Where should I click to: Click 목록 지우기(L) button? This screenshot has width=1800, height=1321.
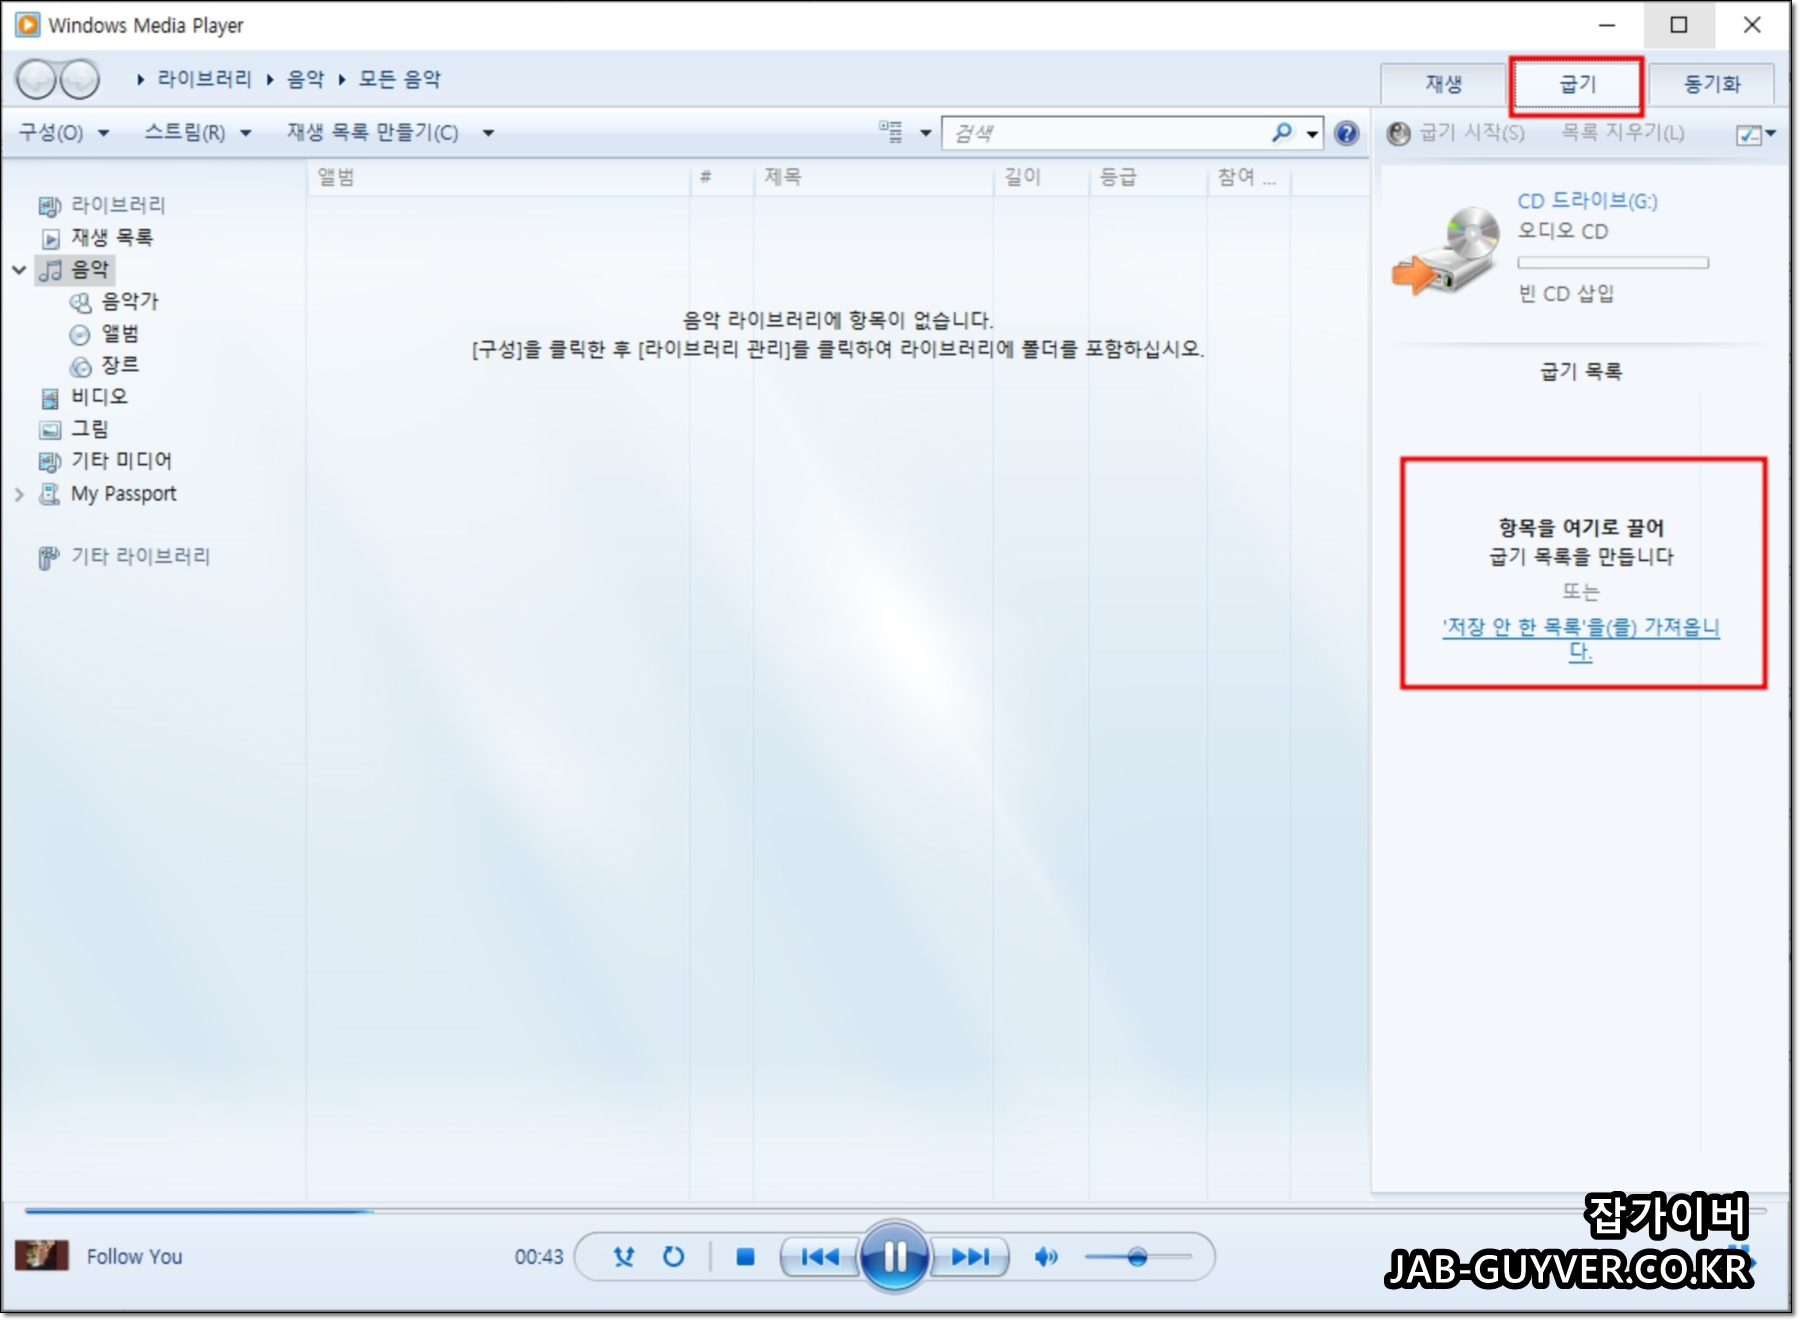tap(1623, 133)
